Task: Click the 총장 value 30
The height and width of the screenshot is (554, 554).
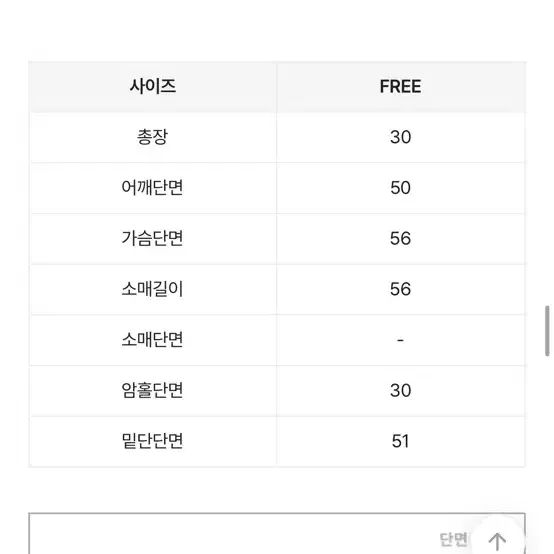Action: pyautogui.click(x=401, y=137)
